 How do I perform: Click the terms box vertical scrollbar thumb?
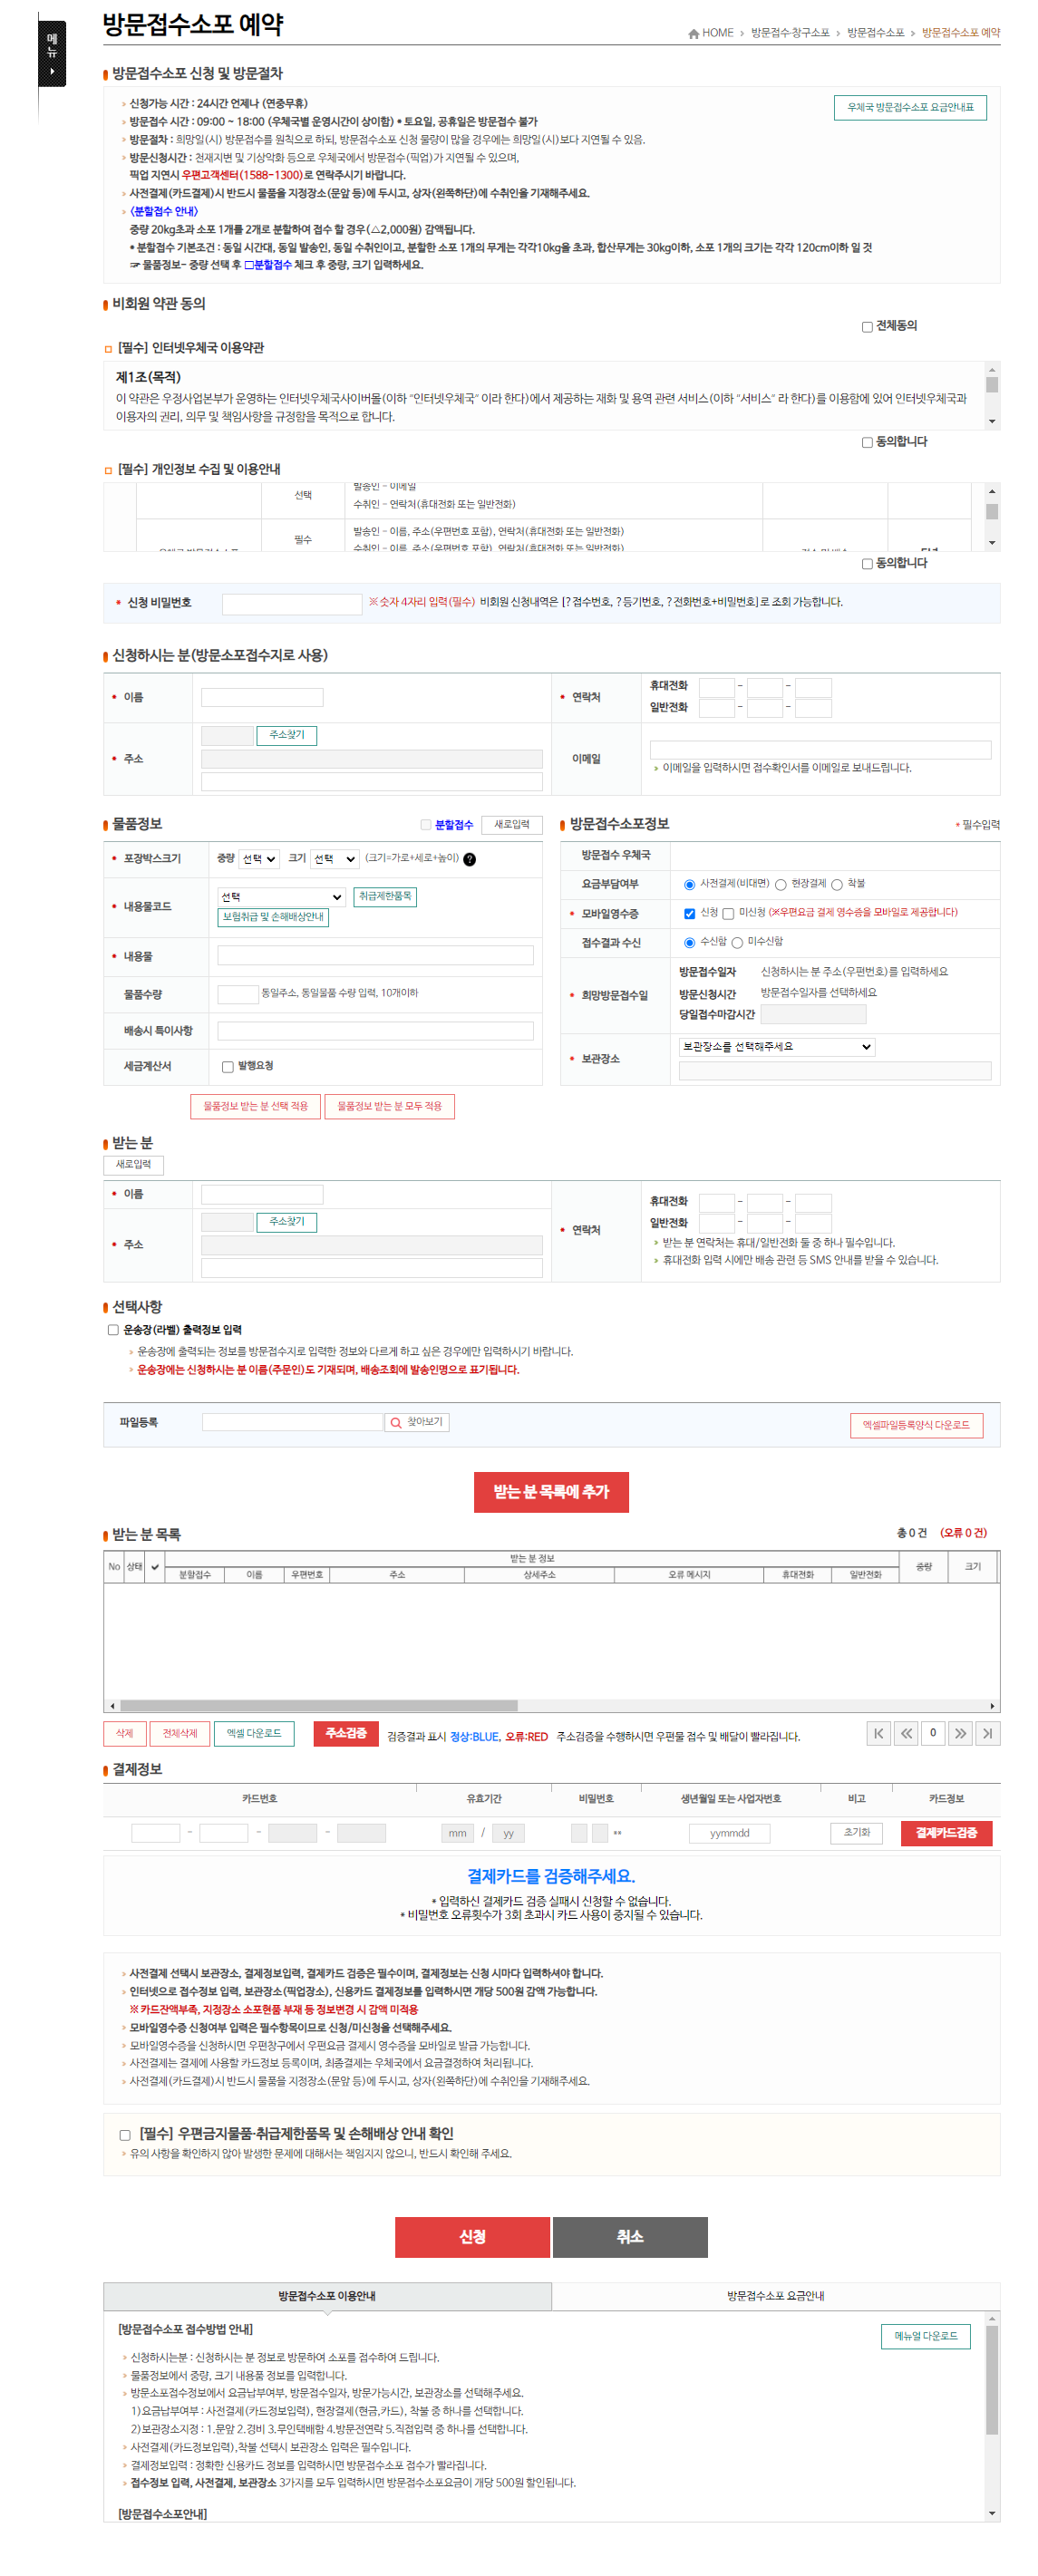992,385
